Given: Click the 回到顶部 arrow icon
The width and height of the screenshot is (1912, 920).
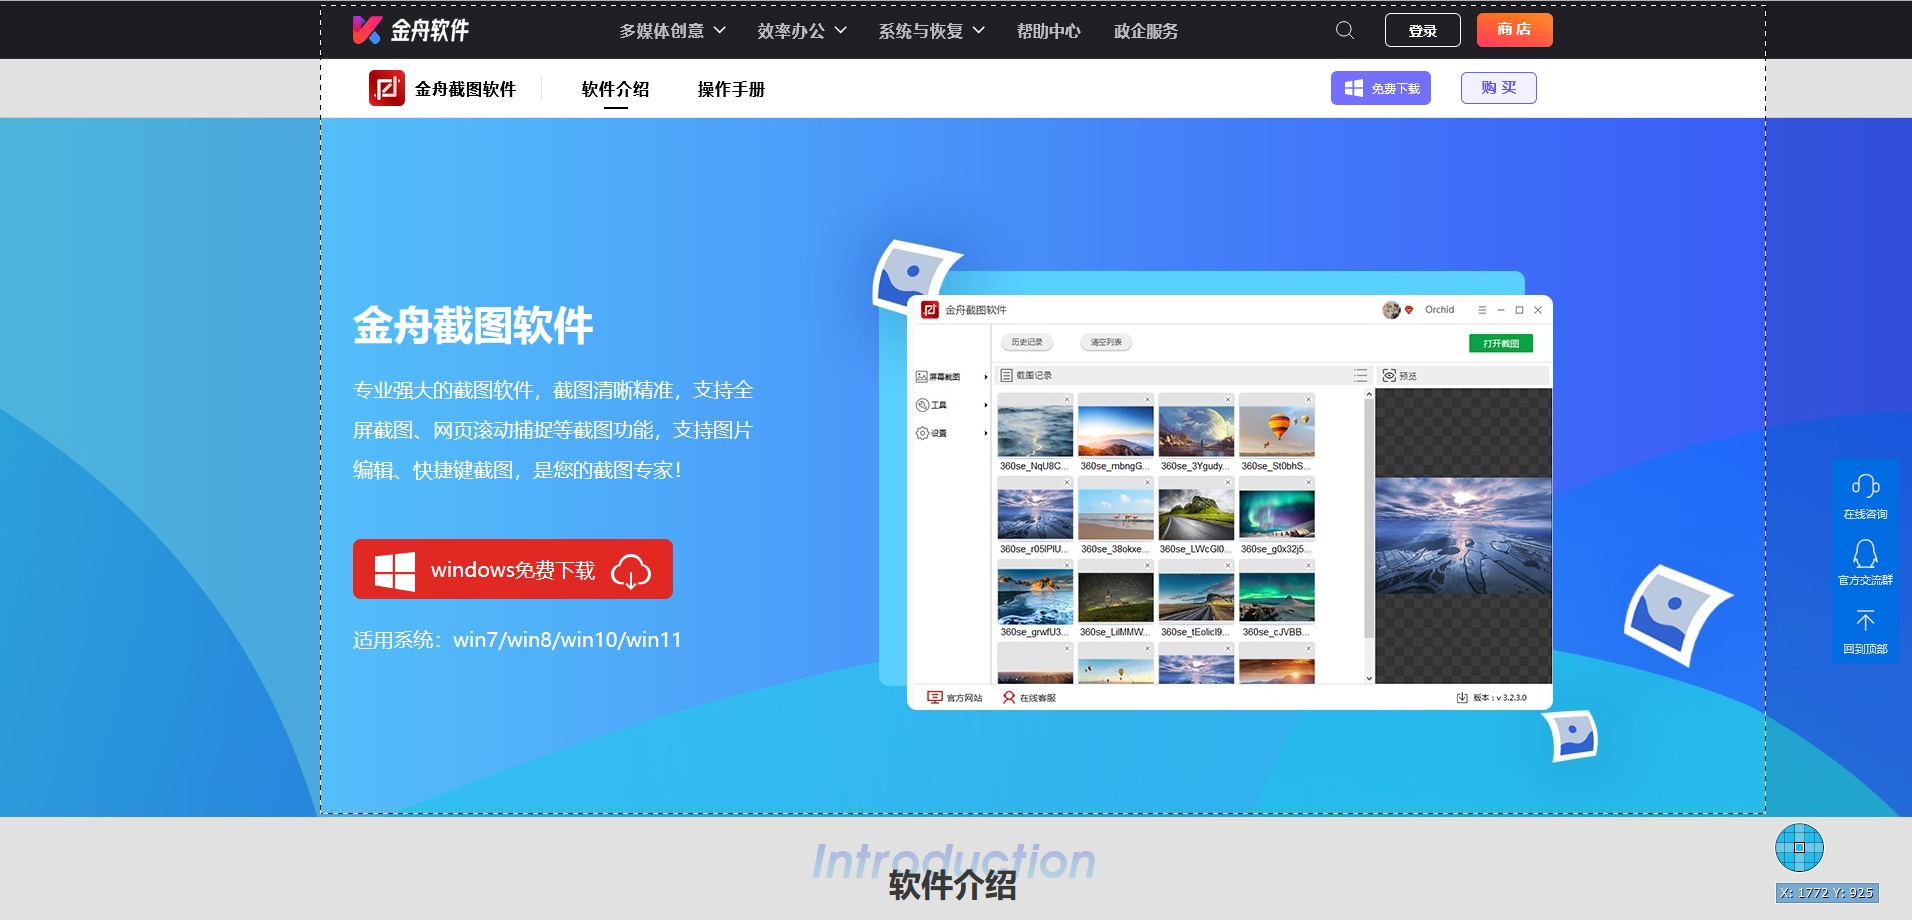Looking at the screenshot, I should 1865,621.
